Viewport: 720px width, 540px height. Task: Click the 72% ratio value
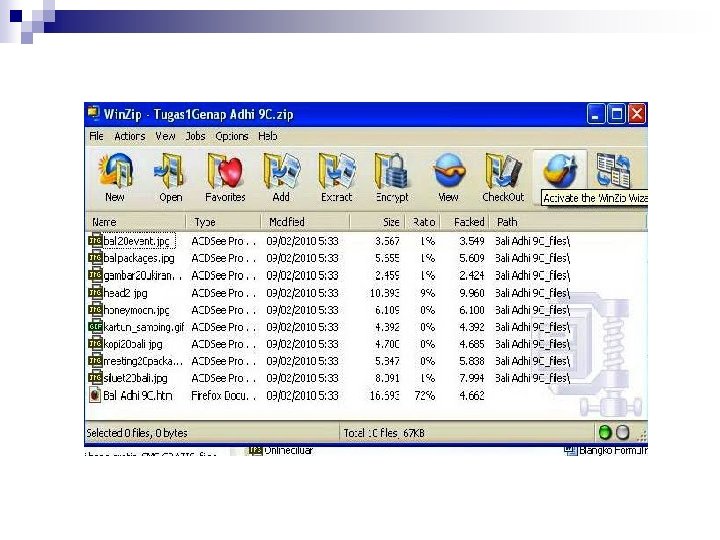click(x=424, y=395)
